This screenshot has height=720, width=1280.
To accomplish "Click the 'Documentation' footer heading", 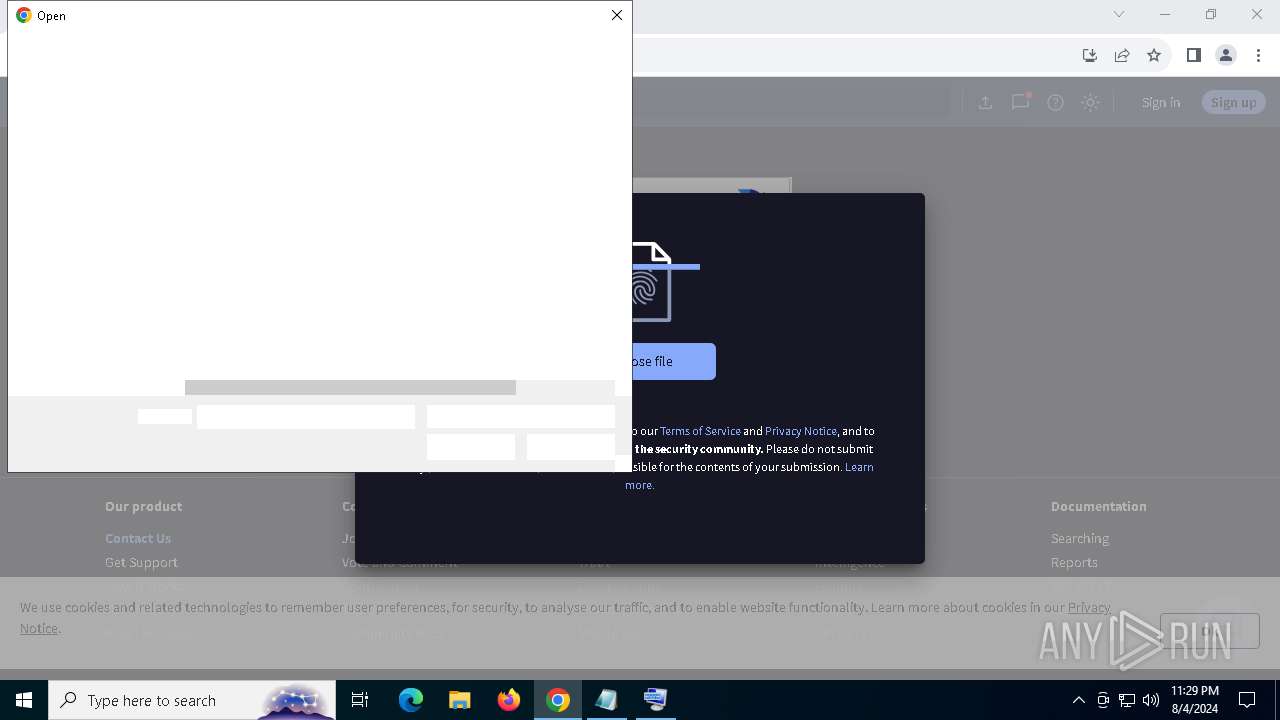I will point(1098,506).
